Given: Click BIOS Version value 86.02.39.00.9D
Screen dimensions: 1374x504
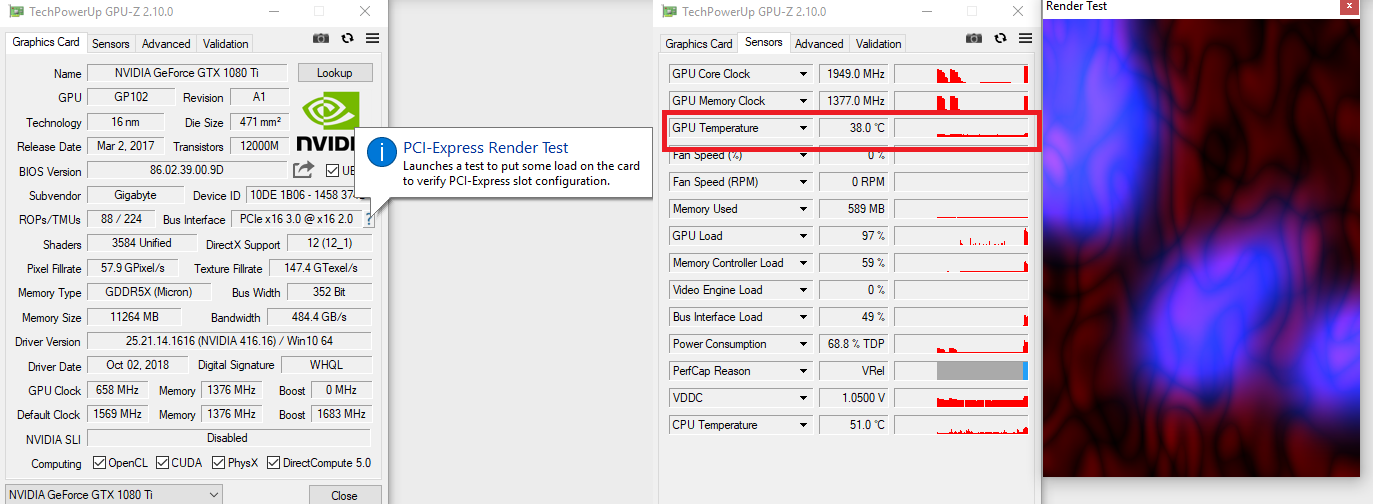Looking at the screenshot, I should pos(187,171).
